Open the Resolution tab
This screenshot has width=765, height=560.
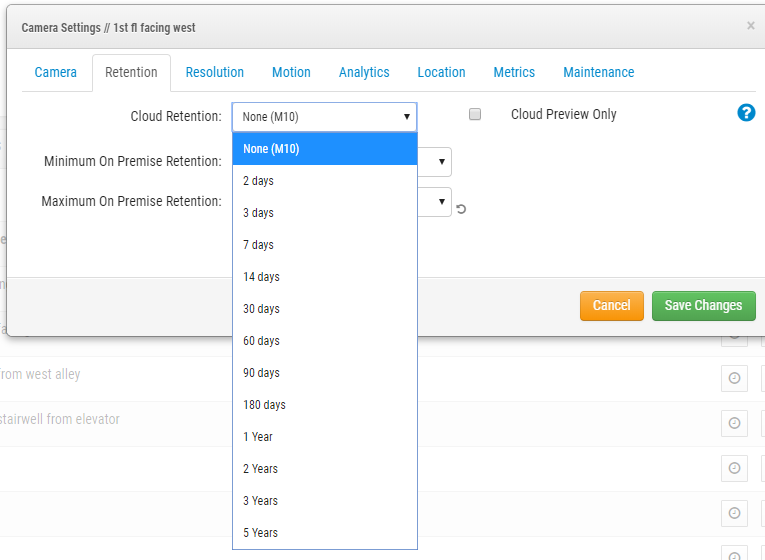click(x=215, y=72)
